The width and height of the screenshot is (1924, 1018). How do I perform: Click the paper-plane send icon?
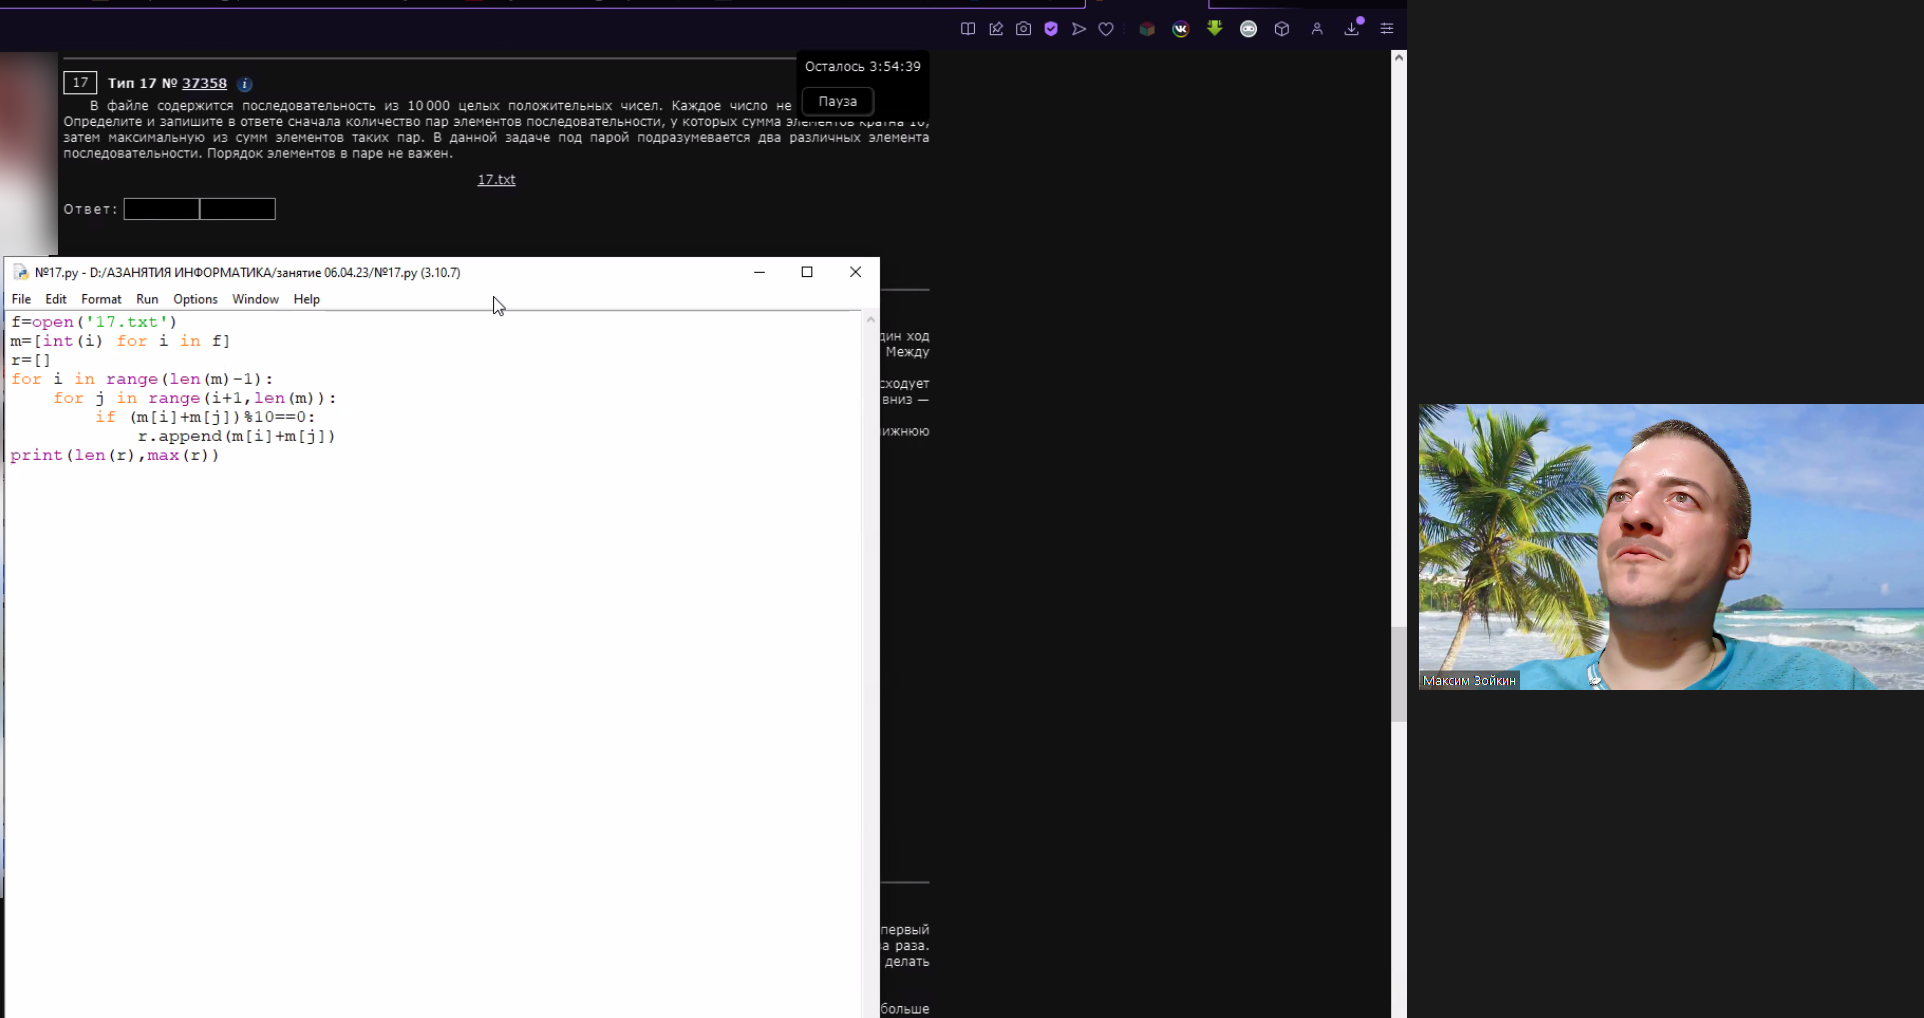coord(1079,29)
